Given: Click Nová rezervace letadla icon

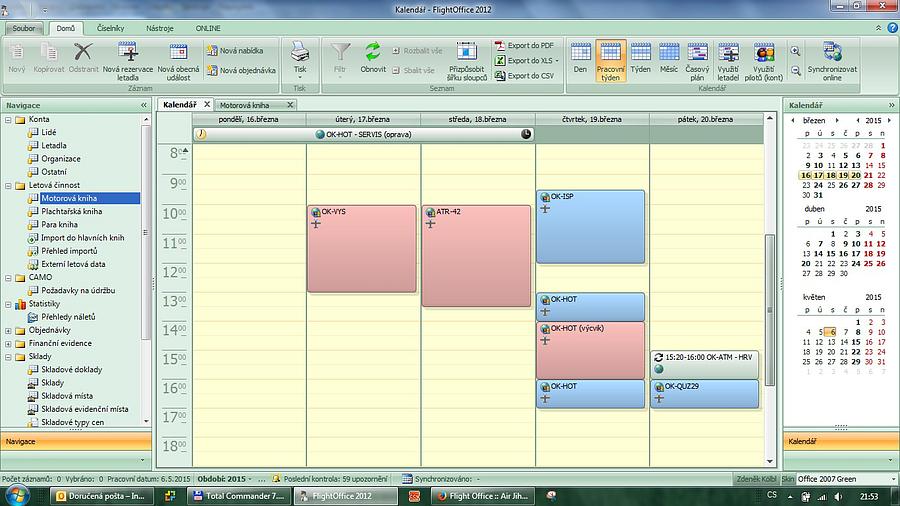Looking at the screenshot, I should tap(127, 52).
